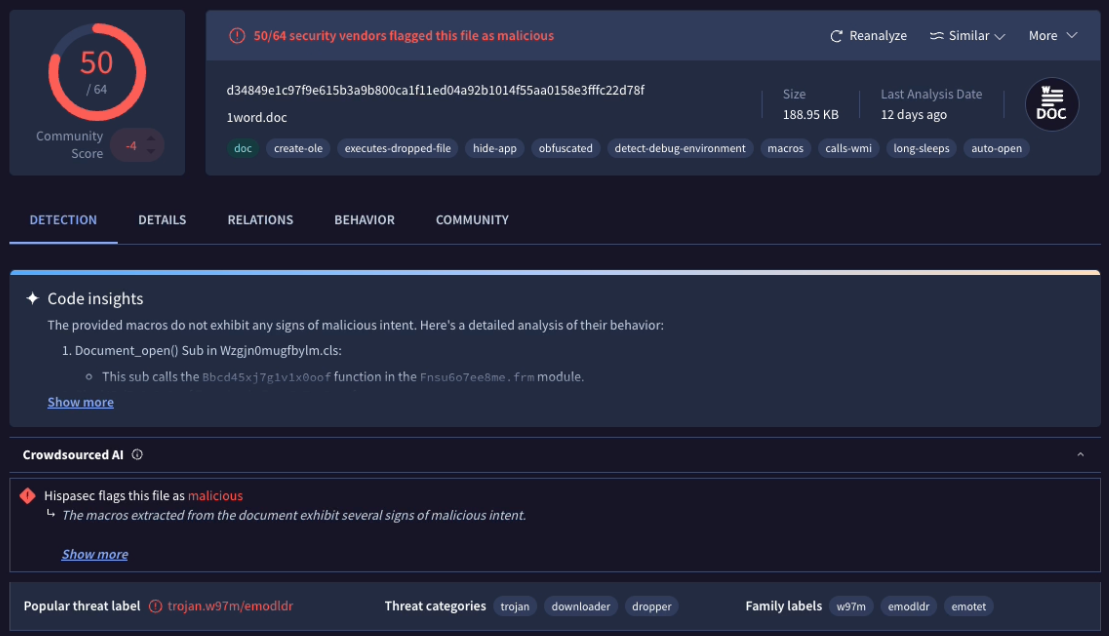1109x636 pixels.
Task: Select the executes-dropped-file tag
Action: coord(397,148)
